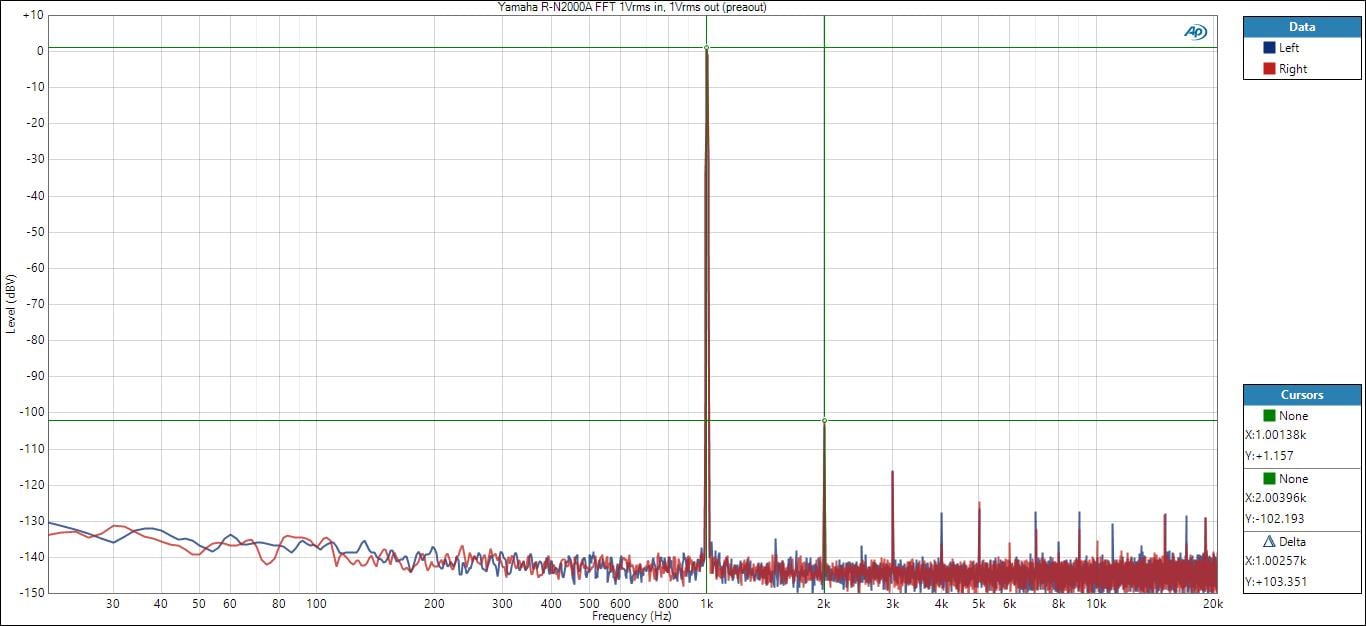Viewport: 1366px width, 626px height.
Task: Click the red Right channel color swatch
Action: tap(1269, 69)
